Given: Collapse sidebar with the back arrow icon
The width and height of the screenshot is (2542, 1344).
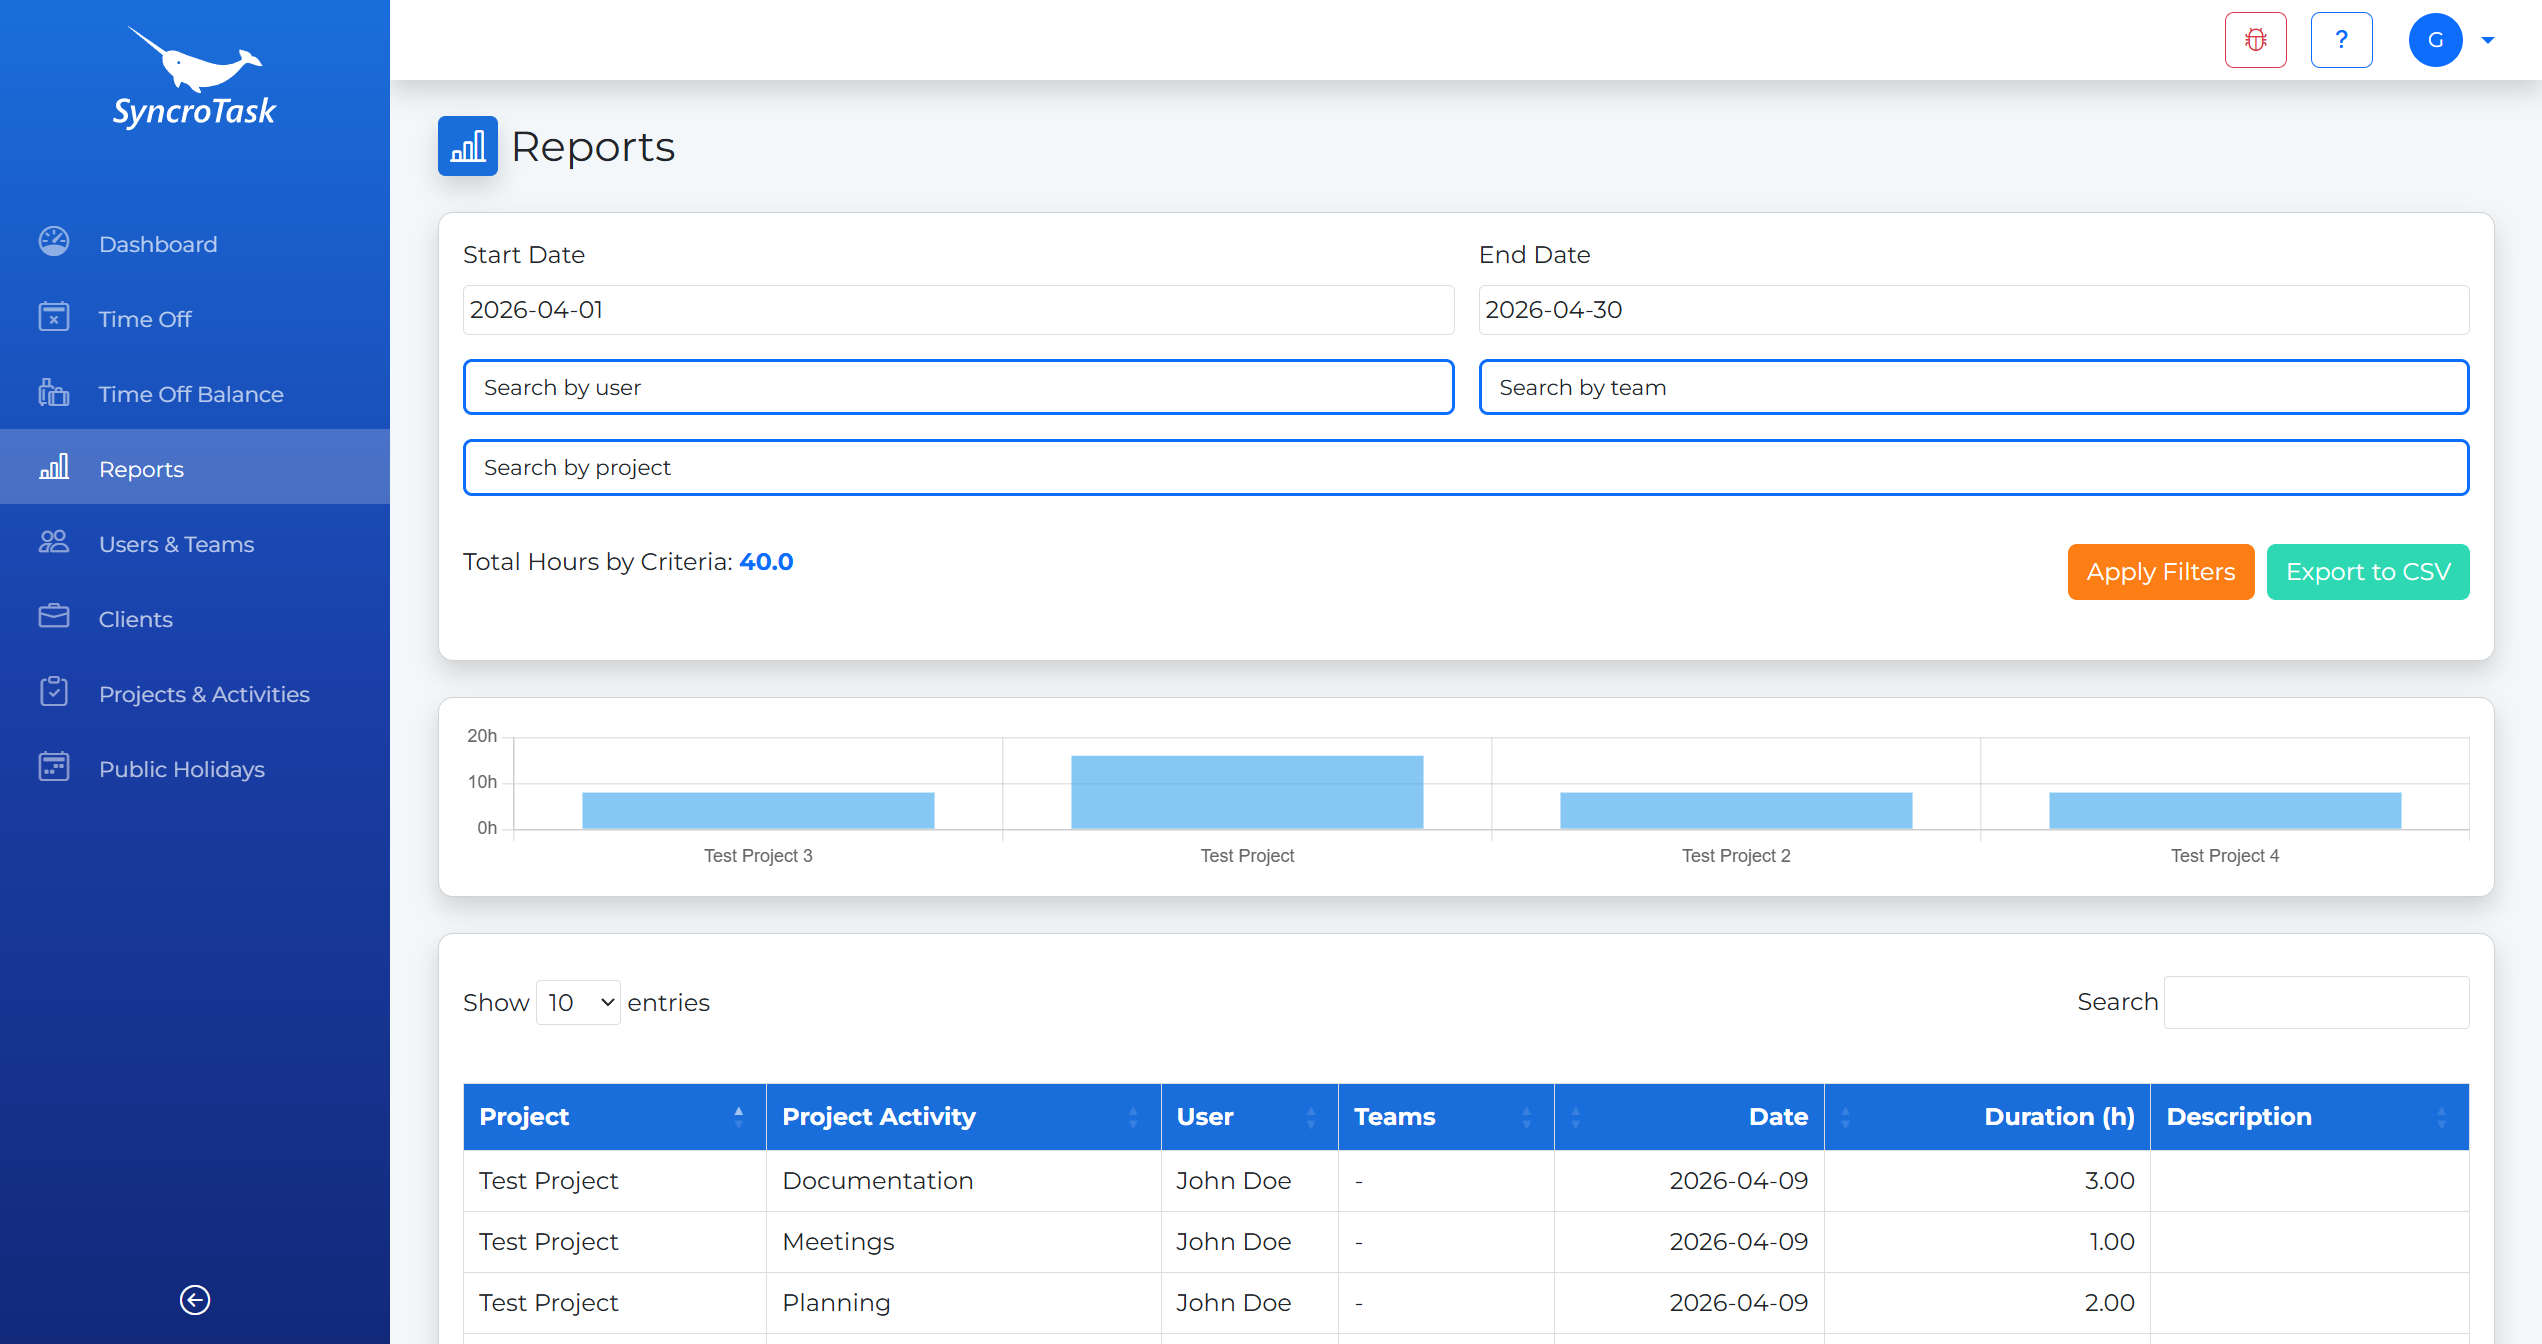Looking at the screenshot, I should pos(195,1299).
